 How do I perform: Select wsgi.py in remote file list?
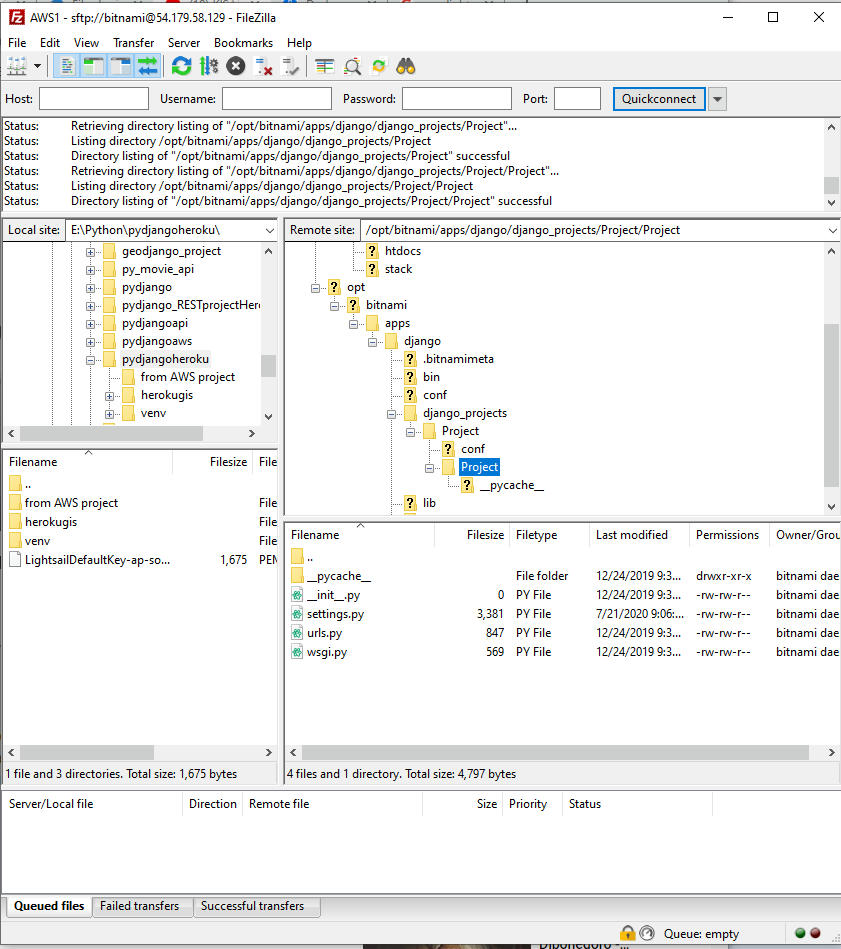327,652
